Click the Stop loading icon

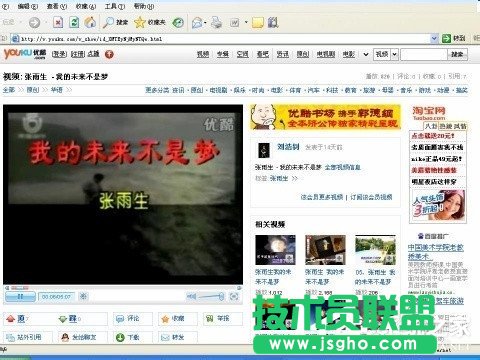(58, 23)
